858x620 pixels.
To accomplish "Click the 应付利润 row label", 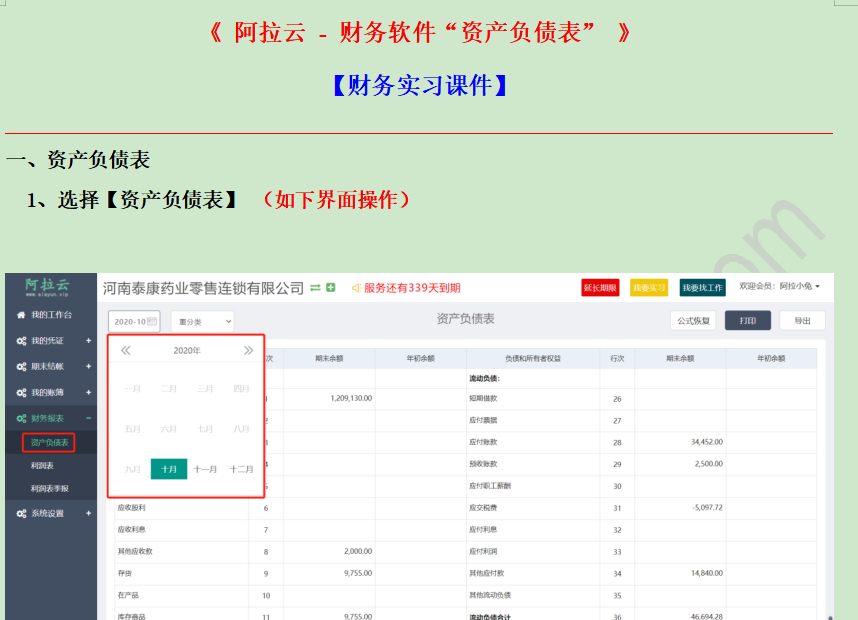I will (x=483, y=551).
